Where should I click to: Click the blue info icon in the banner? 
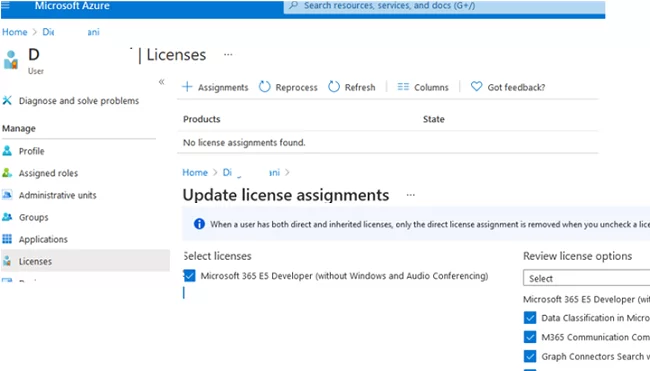pos(199,224)
